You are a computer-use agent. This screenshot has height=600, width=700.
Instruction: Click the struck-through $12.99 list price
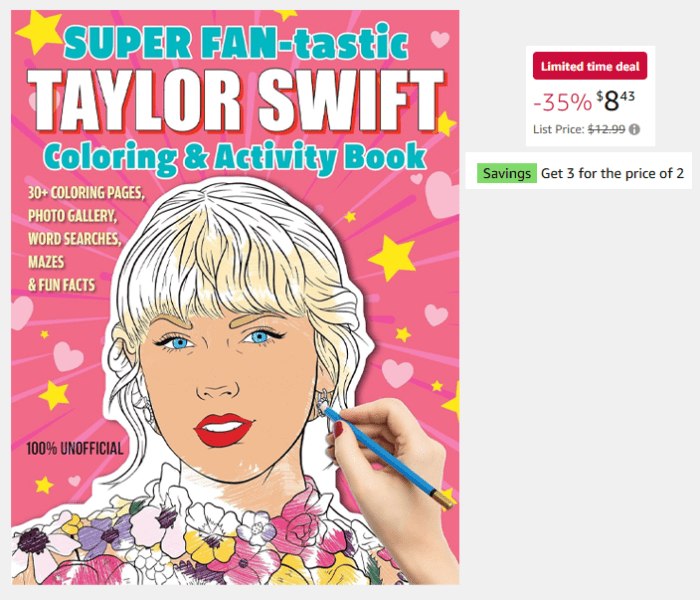[606, 129]
